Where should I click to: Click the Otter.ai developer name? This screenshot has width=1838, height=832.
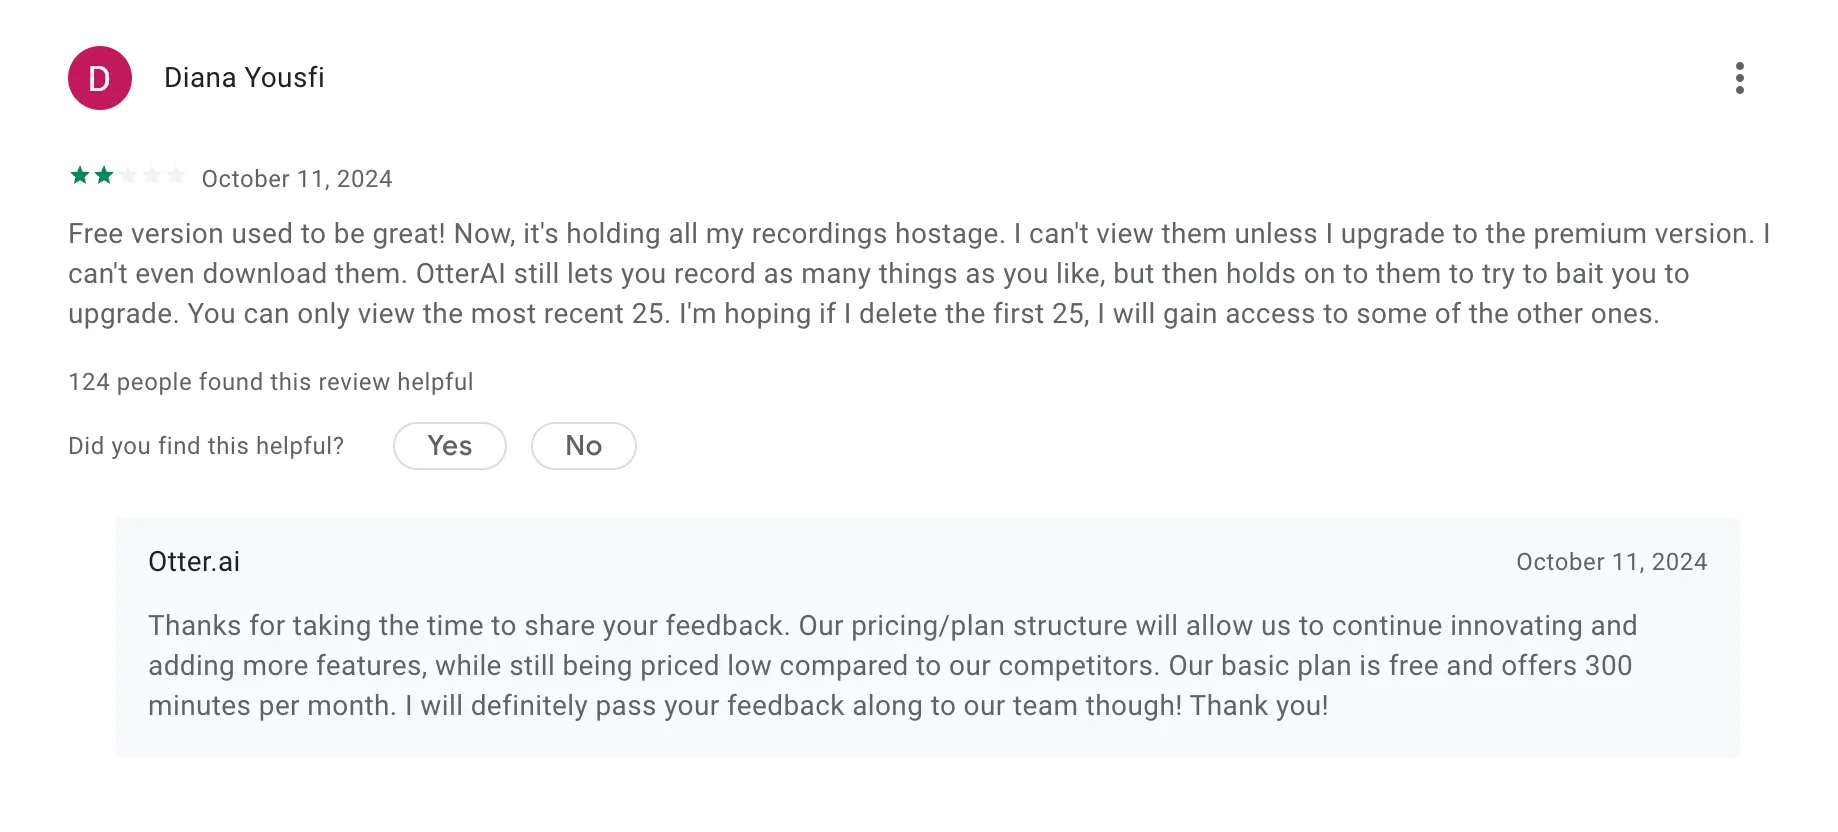pyautogui.click(x=194, y=562)
